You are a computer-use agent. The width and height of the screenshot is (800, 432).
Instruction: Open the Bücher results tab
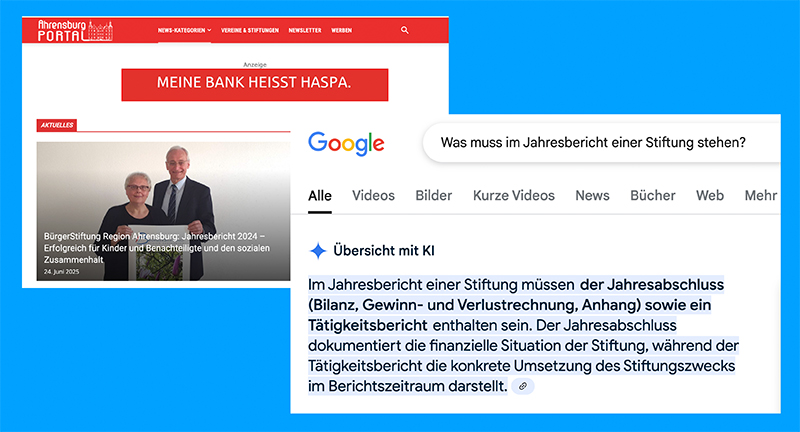pos(653,195)
